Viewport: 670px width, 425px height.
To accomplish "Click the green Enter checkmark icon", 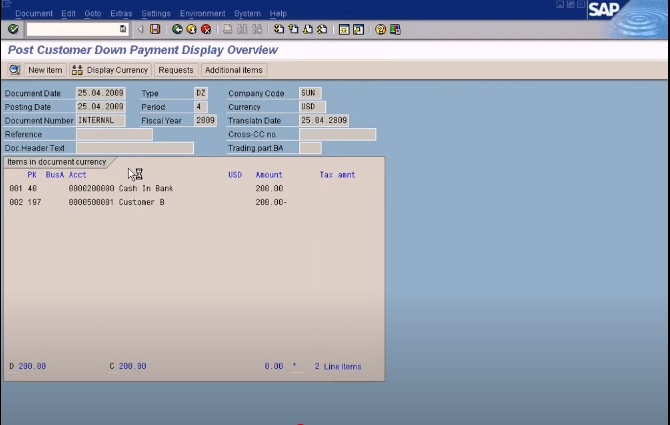I will coord(13,29).
